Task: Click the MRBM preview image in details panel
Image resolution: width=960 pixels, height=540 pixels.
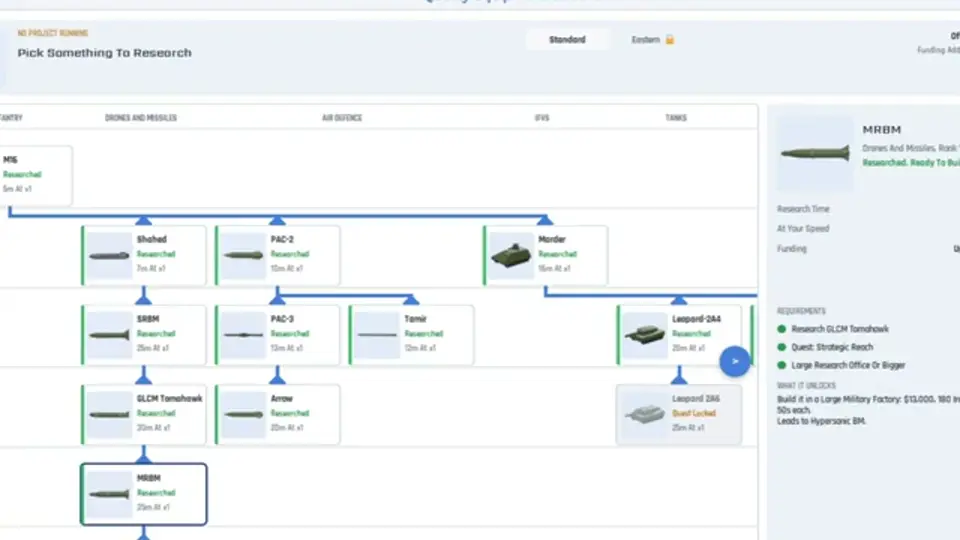Action: pos(814,153)
